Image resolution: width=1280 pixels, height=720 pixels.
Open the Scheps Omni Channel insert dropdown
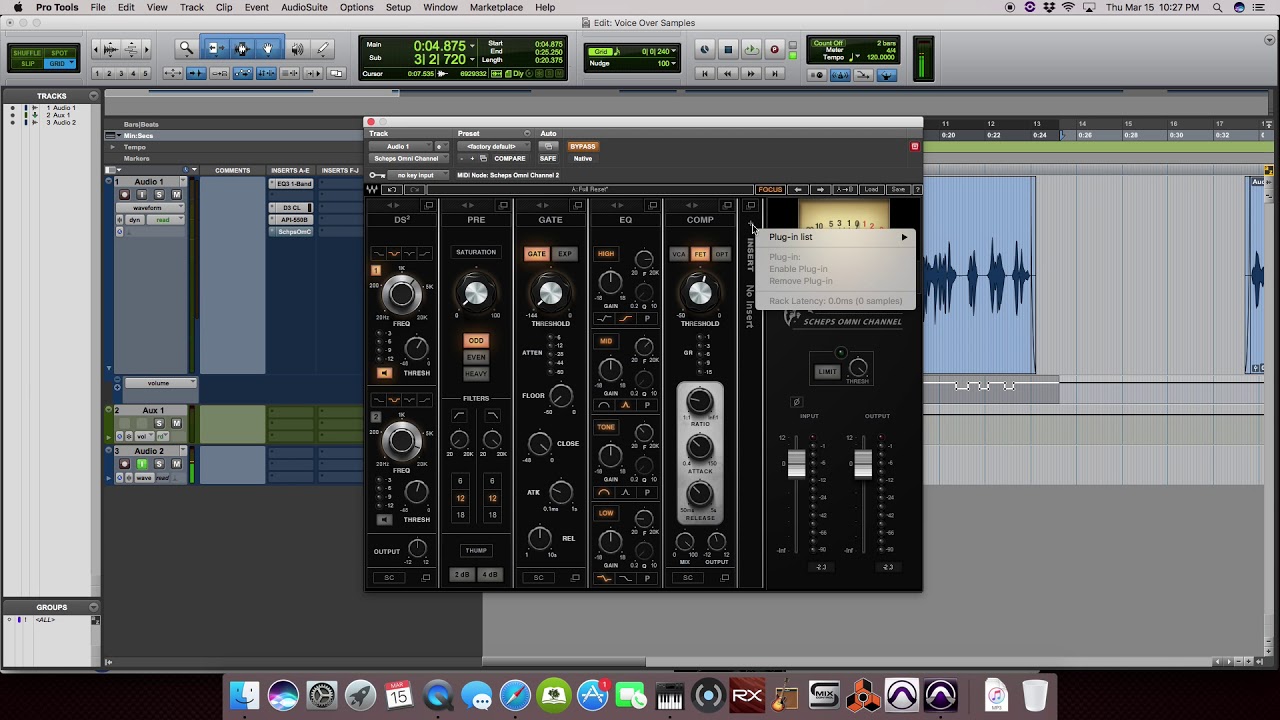408,158
